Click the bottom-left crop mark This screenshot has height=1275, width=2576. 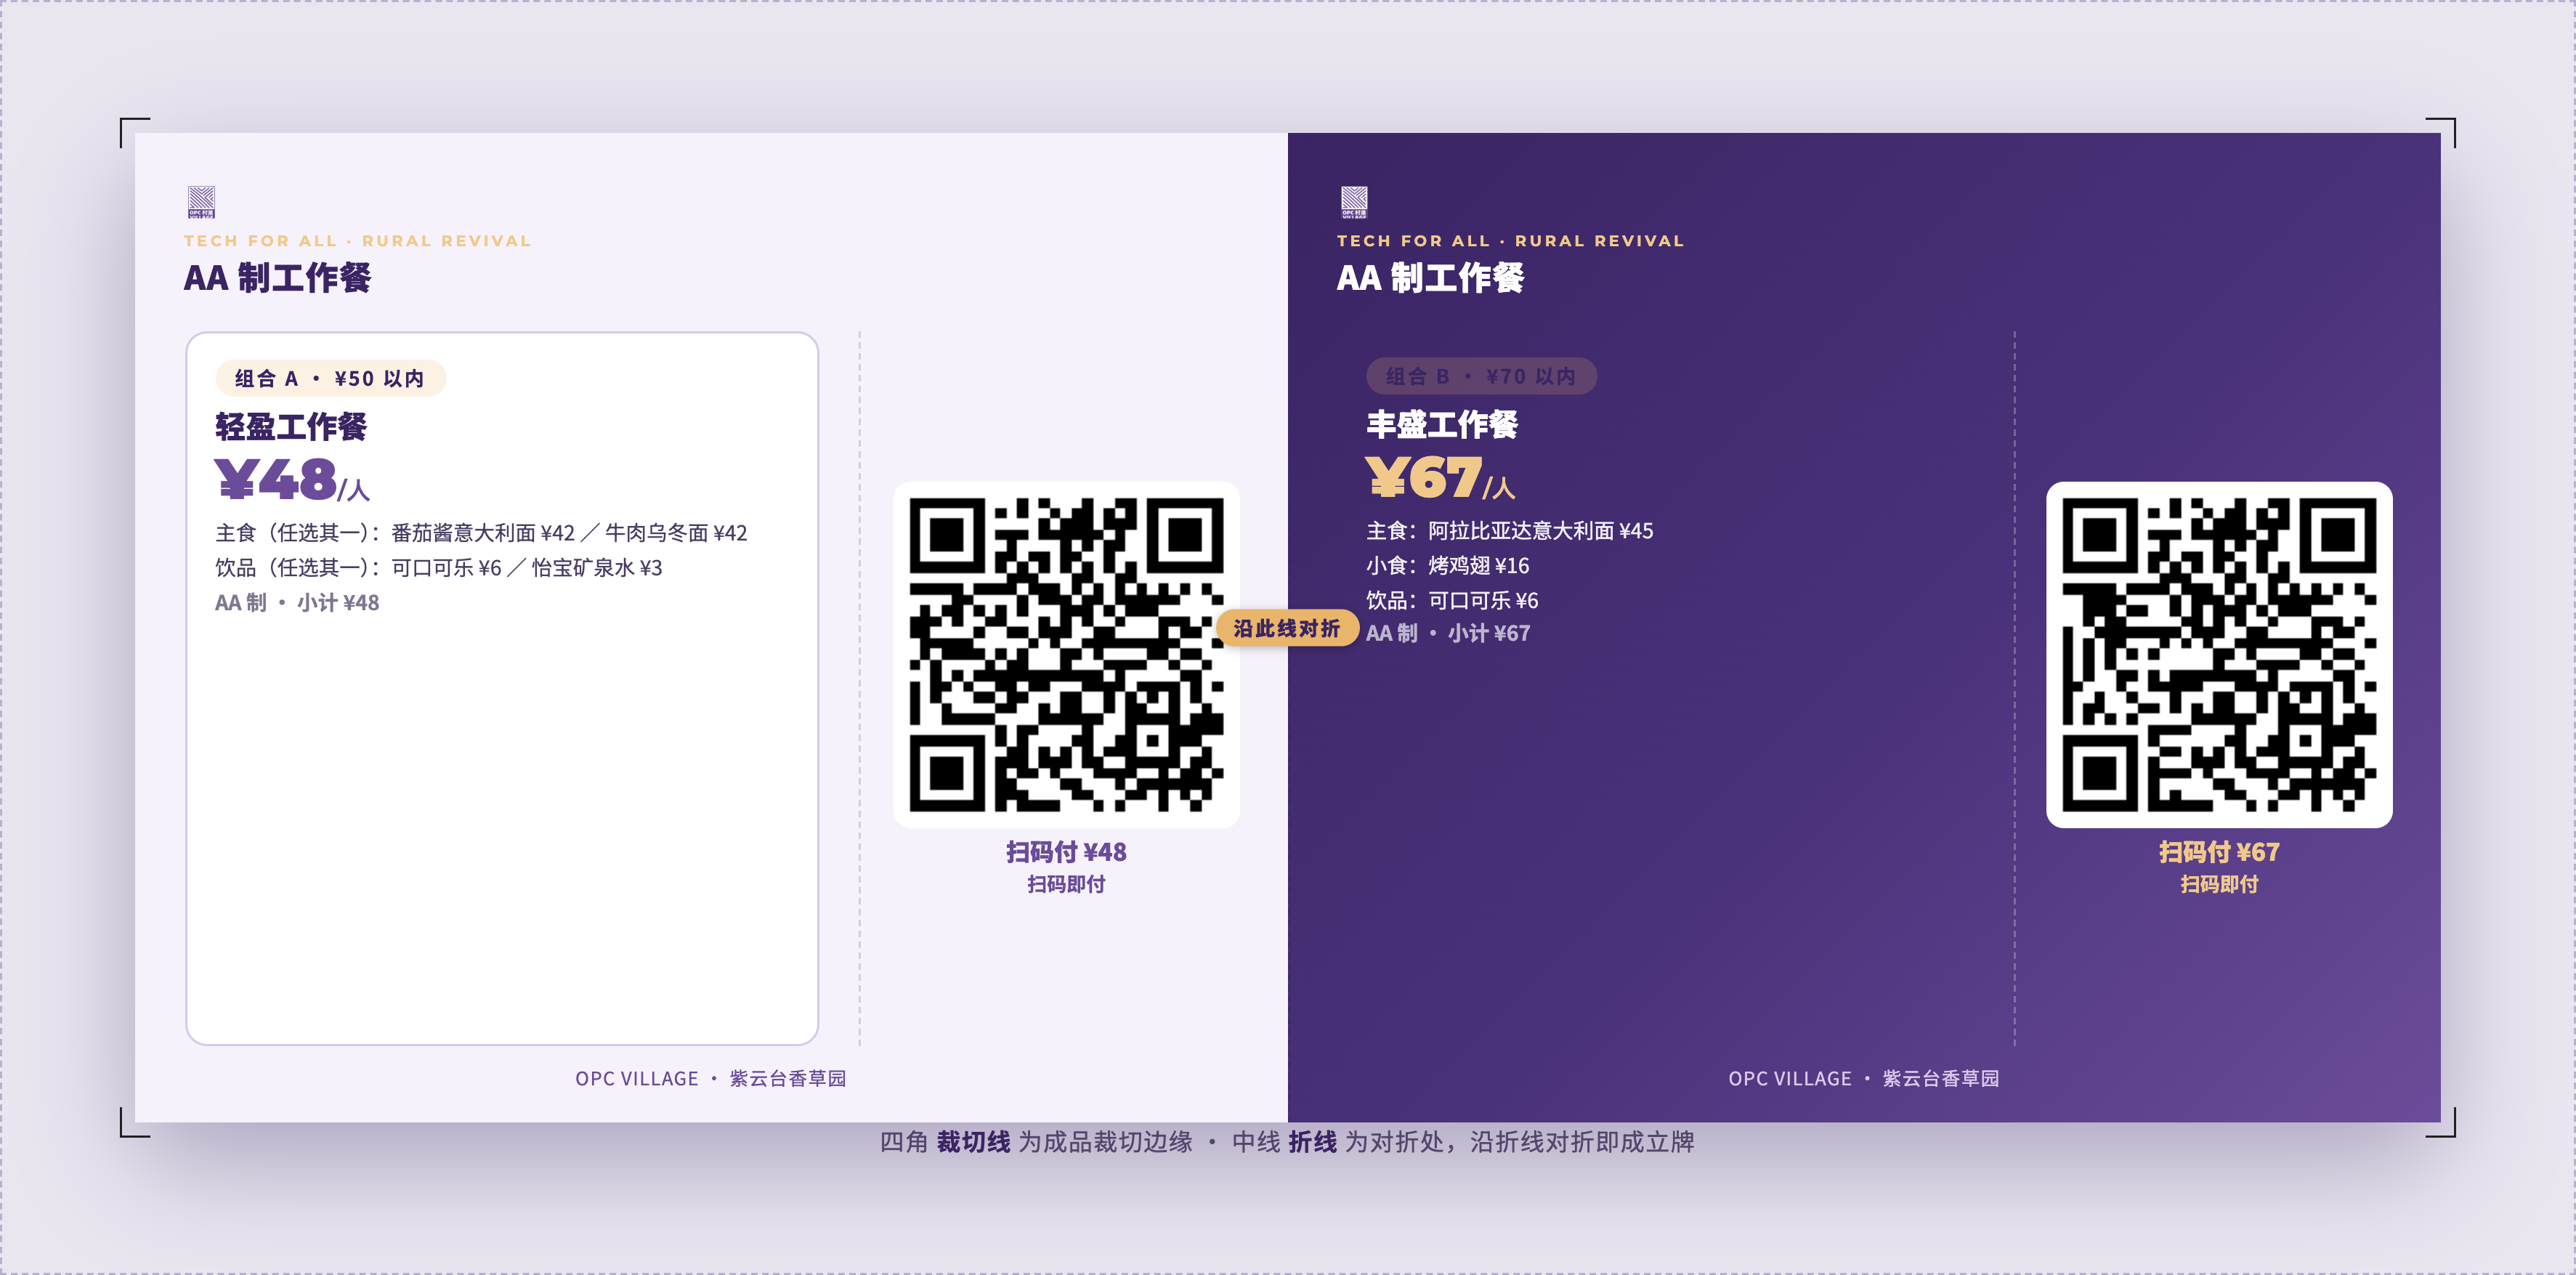[x=134, y=1122]
